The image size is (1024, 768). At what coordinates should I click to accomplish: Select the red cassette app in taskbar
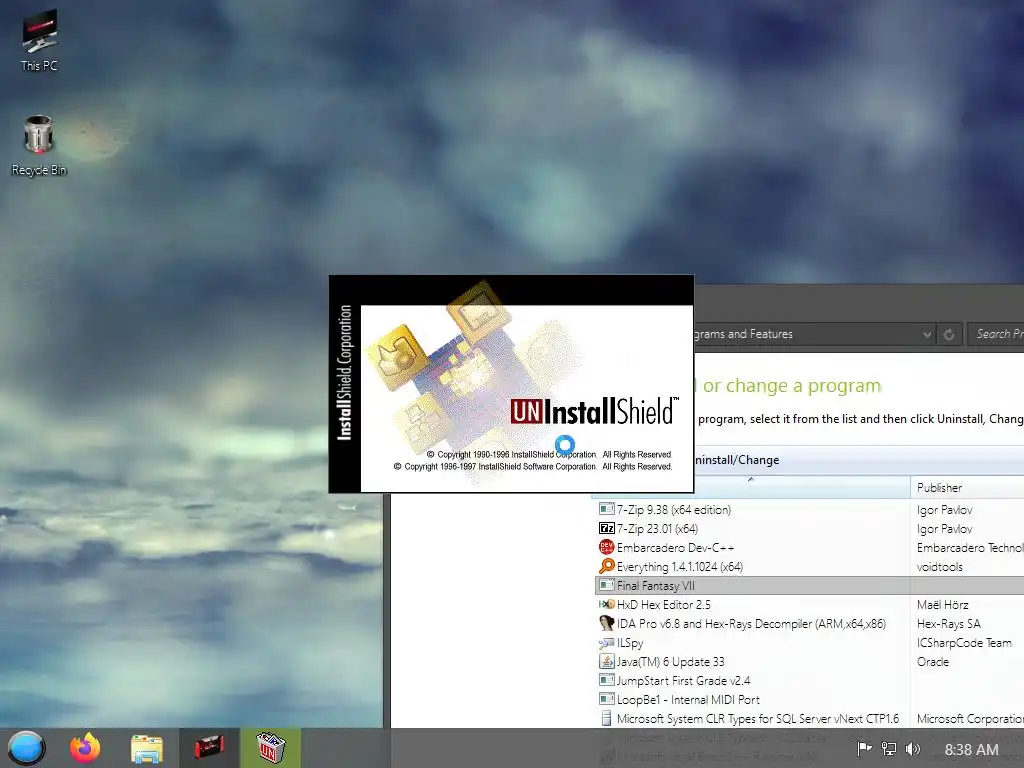209,748
